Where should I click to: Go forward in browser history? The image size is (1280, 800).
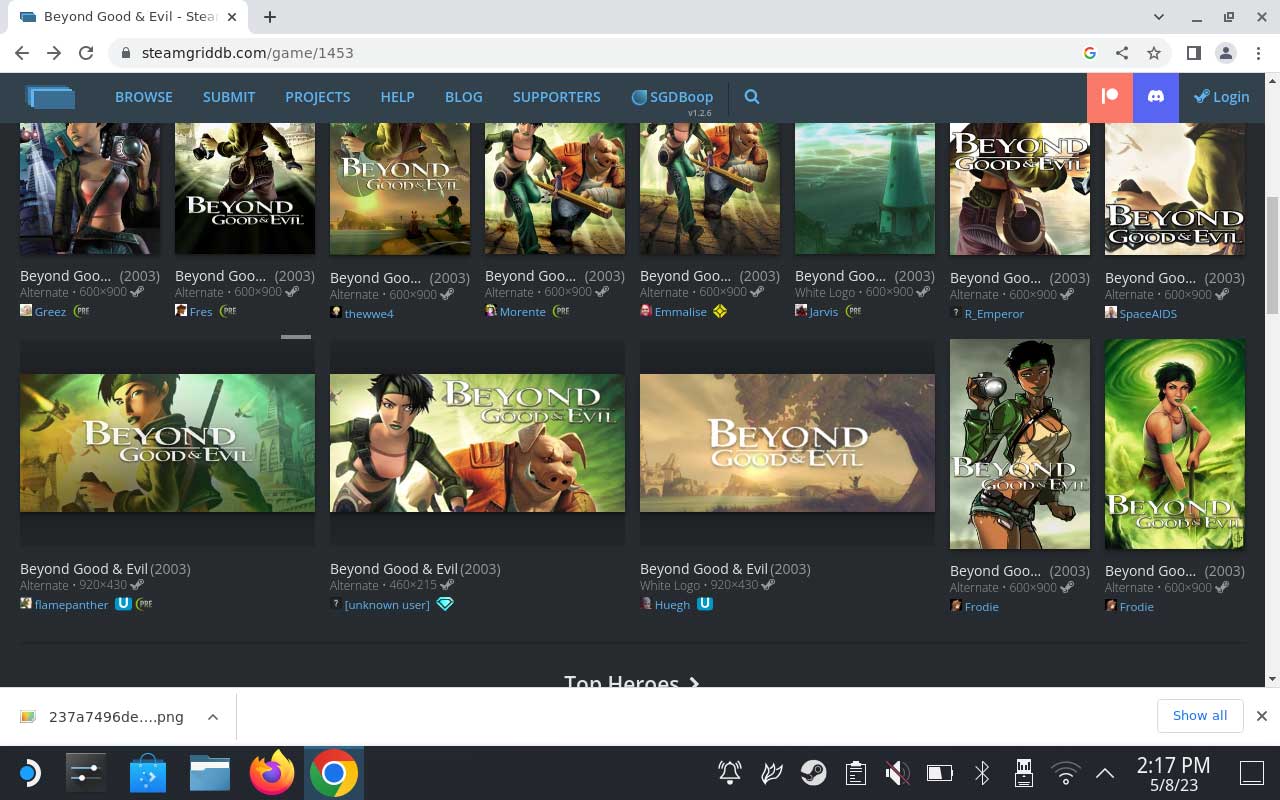click(x=54, y=53)
